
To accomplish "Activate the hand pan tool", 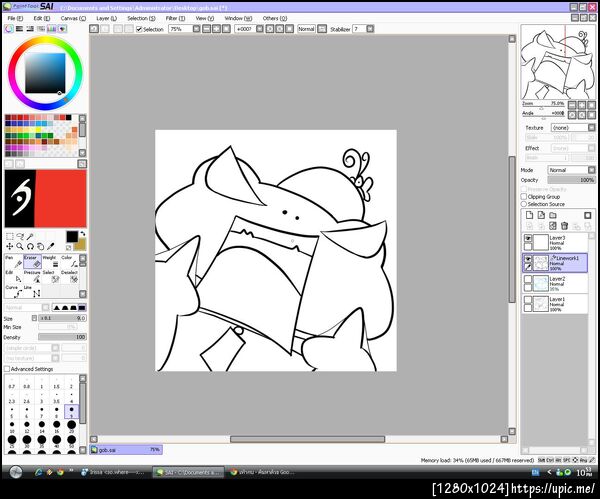I will tap(40, 246).
